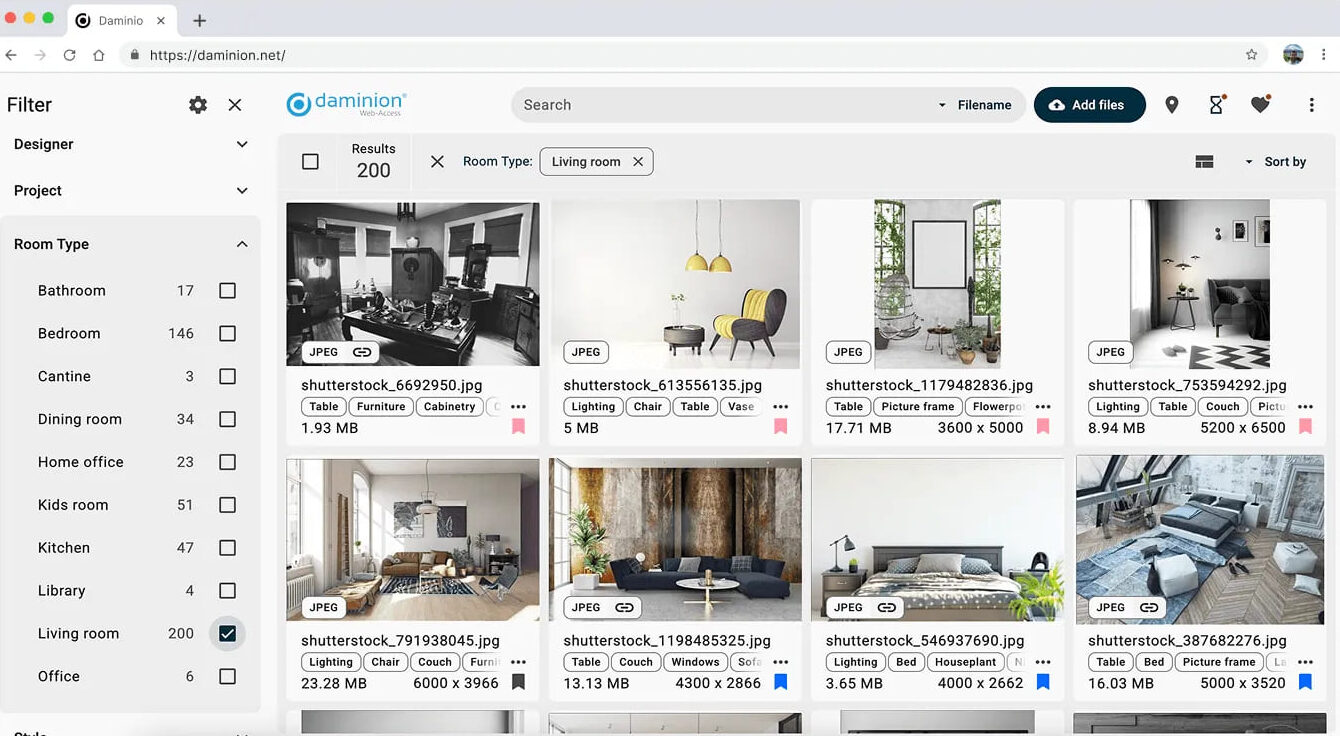Open more options for shutterstock_613556135.jpg

coord(781,407)
